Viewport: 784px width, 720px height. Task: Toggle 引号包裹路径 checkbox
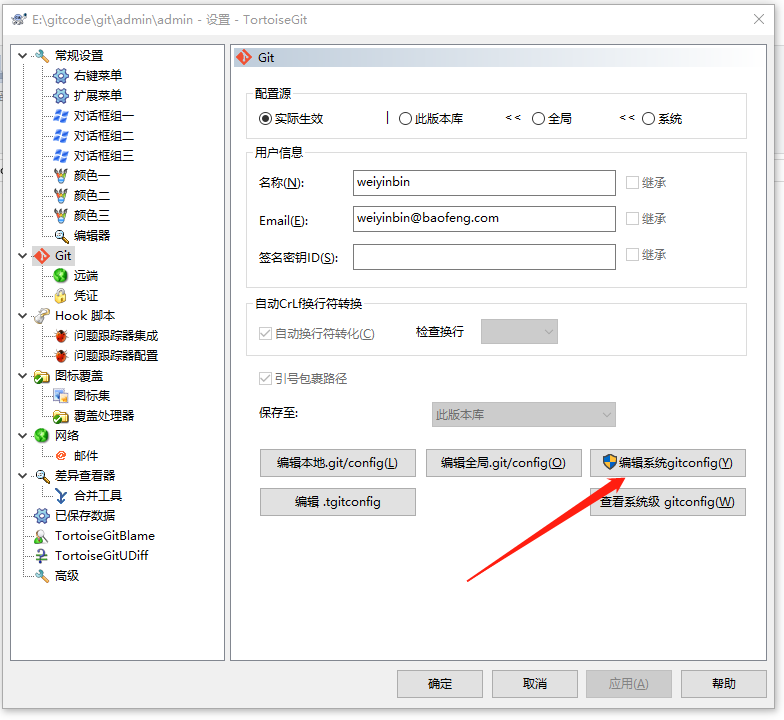pos(265,378)
